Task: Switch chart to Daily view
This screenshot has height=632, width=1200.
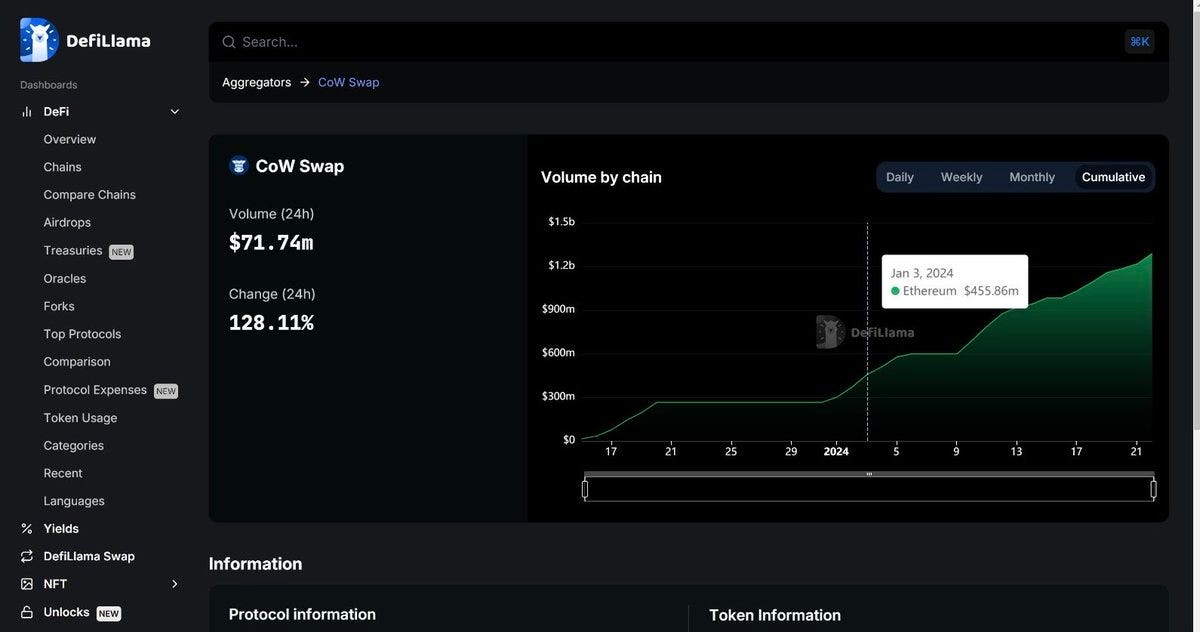Action: 900,177
